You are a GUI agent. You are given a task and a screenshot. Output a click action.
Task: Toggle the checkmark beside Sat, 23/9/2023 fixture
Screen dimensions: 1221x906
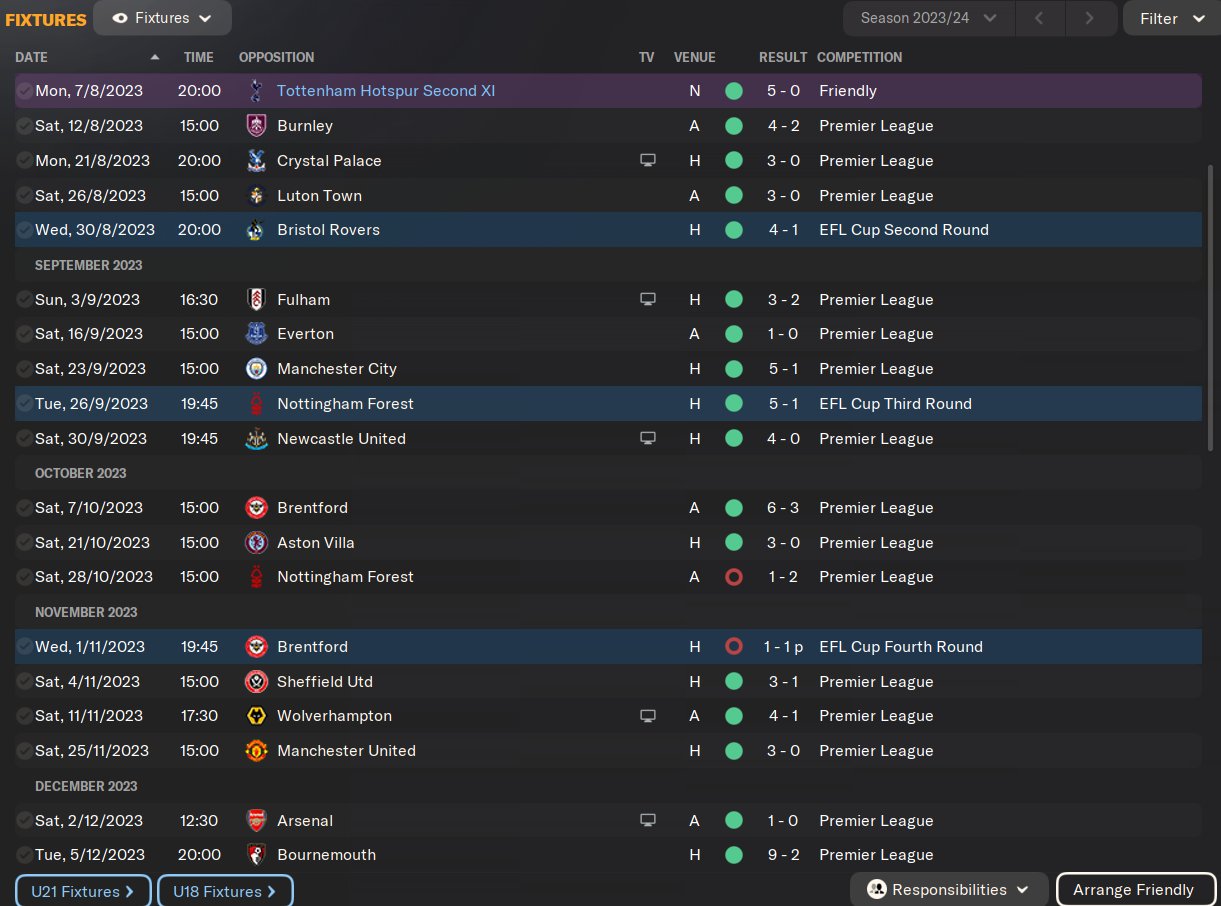(x=25, y=369)
